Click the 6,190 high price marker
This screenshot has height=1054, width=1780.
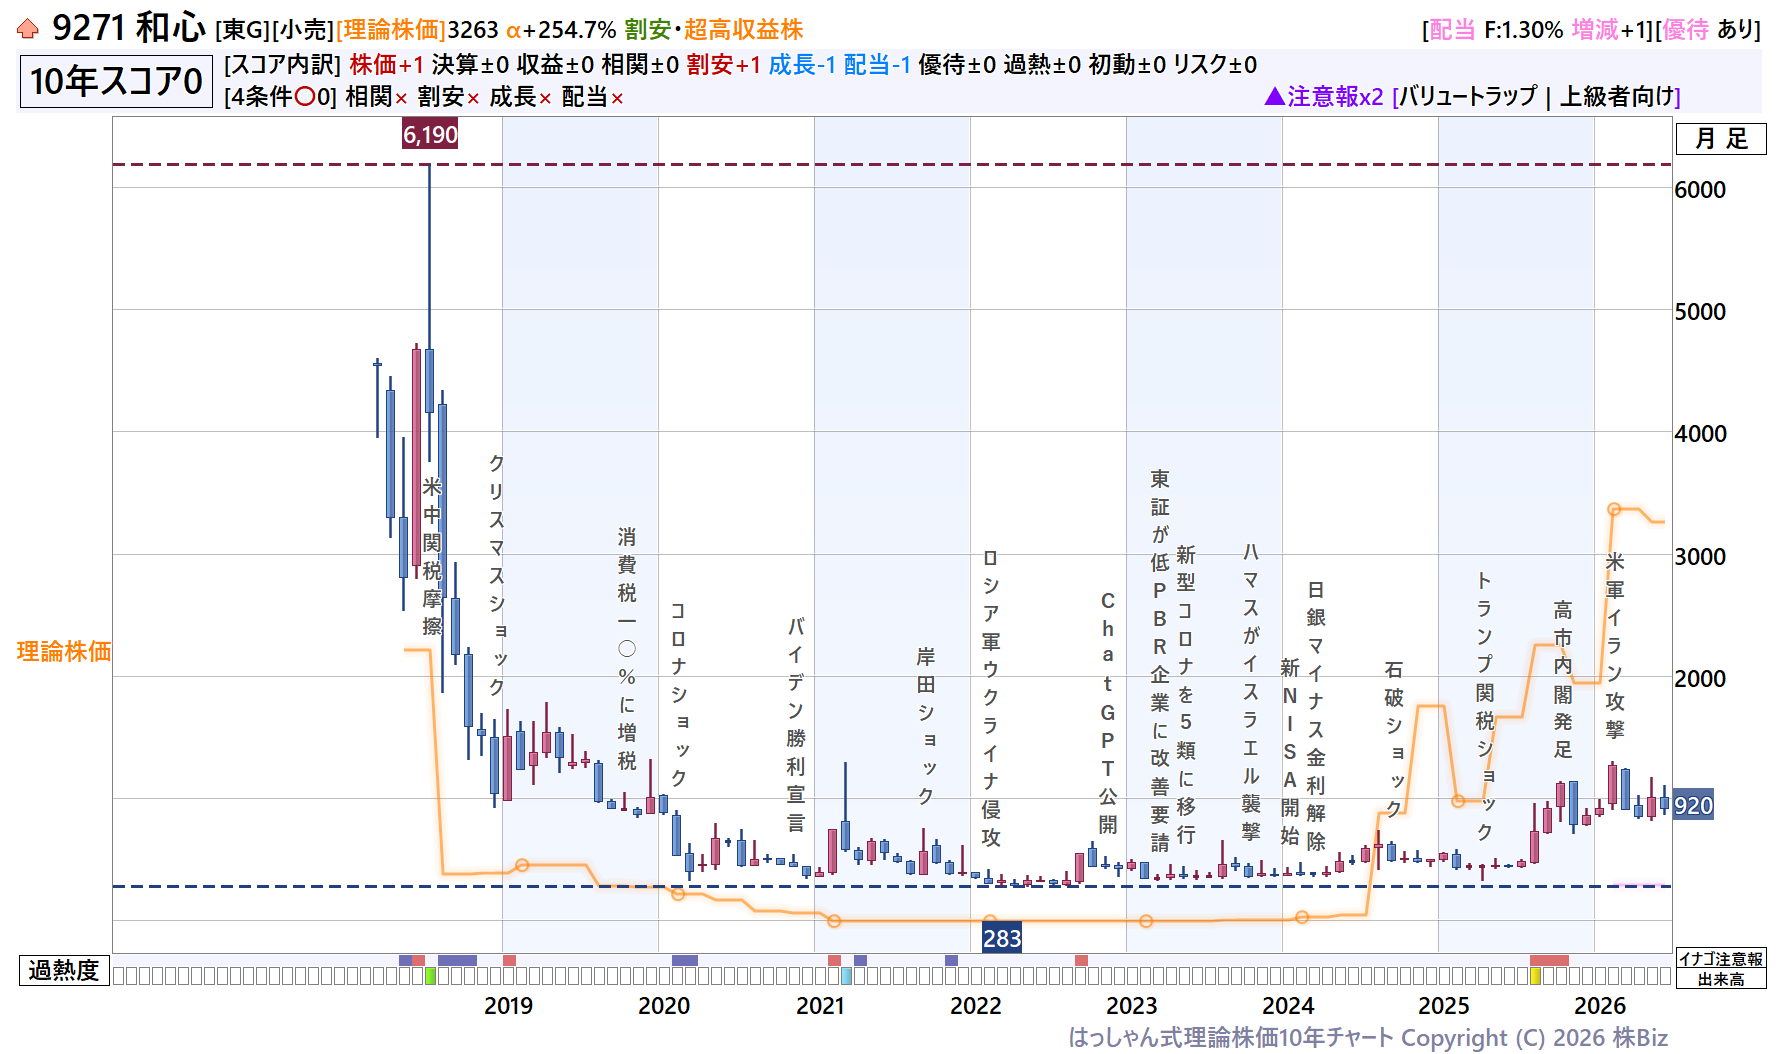(x=430, y=134)
